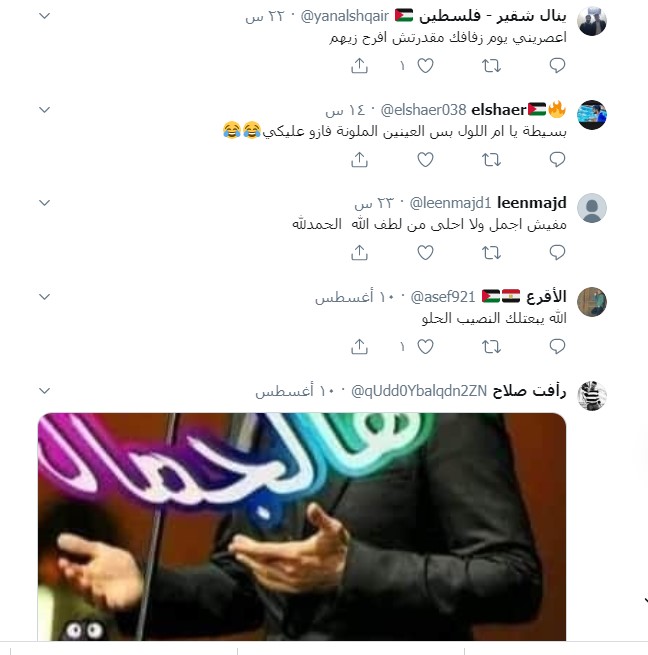Image resolution: width=648 pixels, height=655 pixels.
Task: Like the tweet by yanalshqair
Action: [425, 66]
